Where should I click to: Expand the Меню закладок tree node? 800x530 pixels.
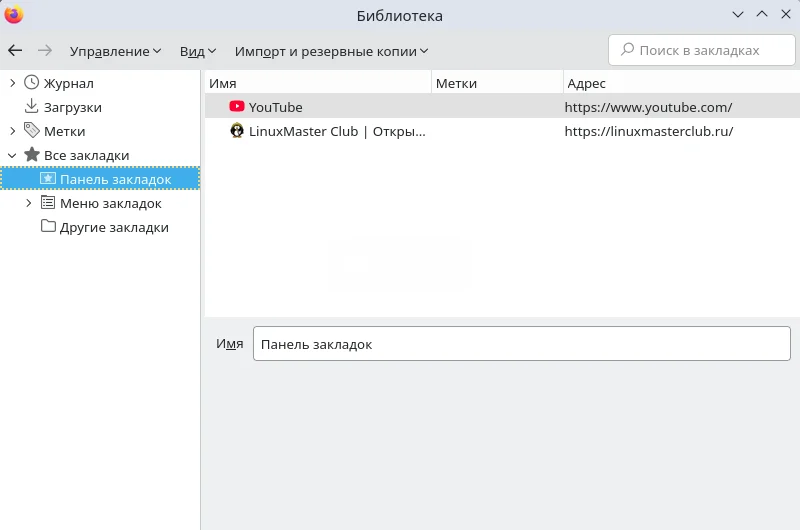pyautogui.click(x=29, y=203)
